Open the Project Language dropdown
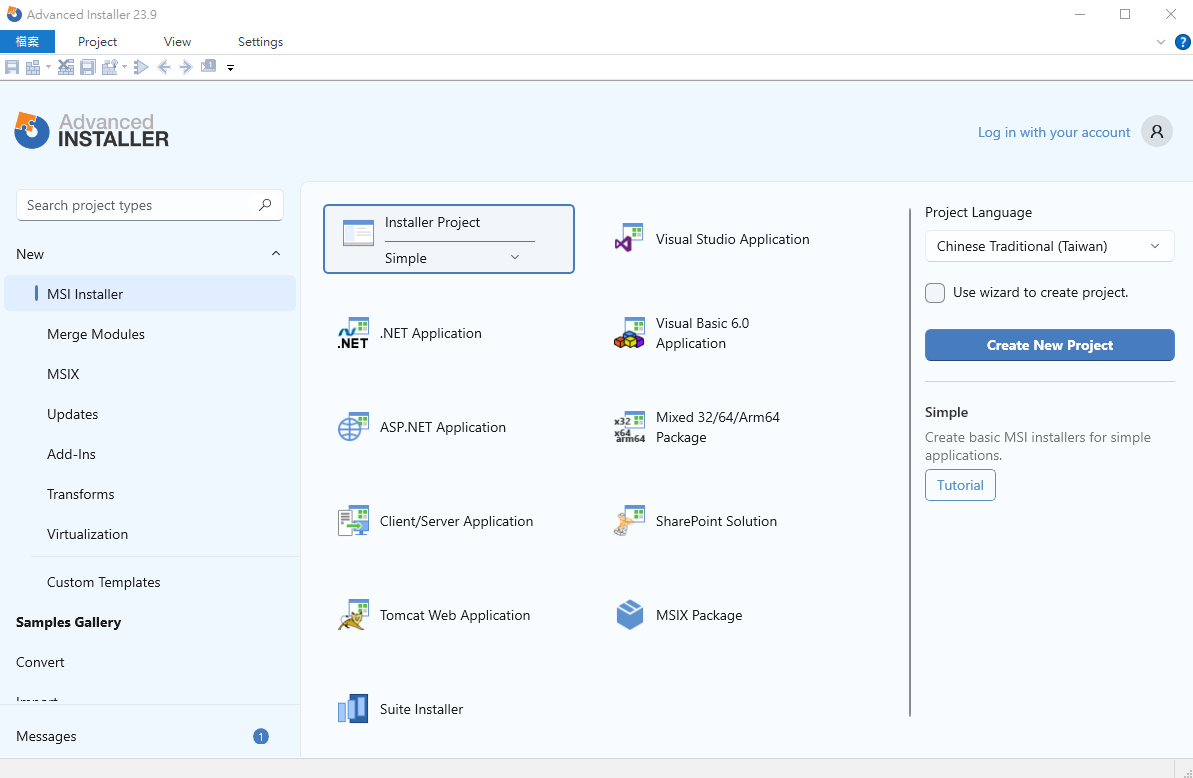 click(1049, 246)
